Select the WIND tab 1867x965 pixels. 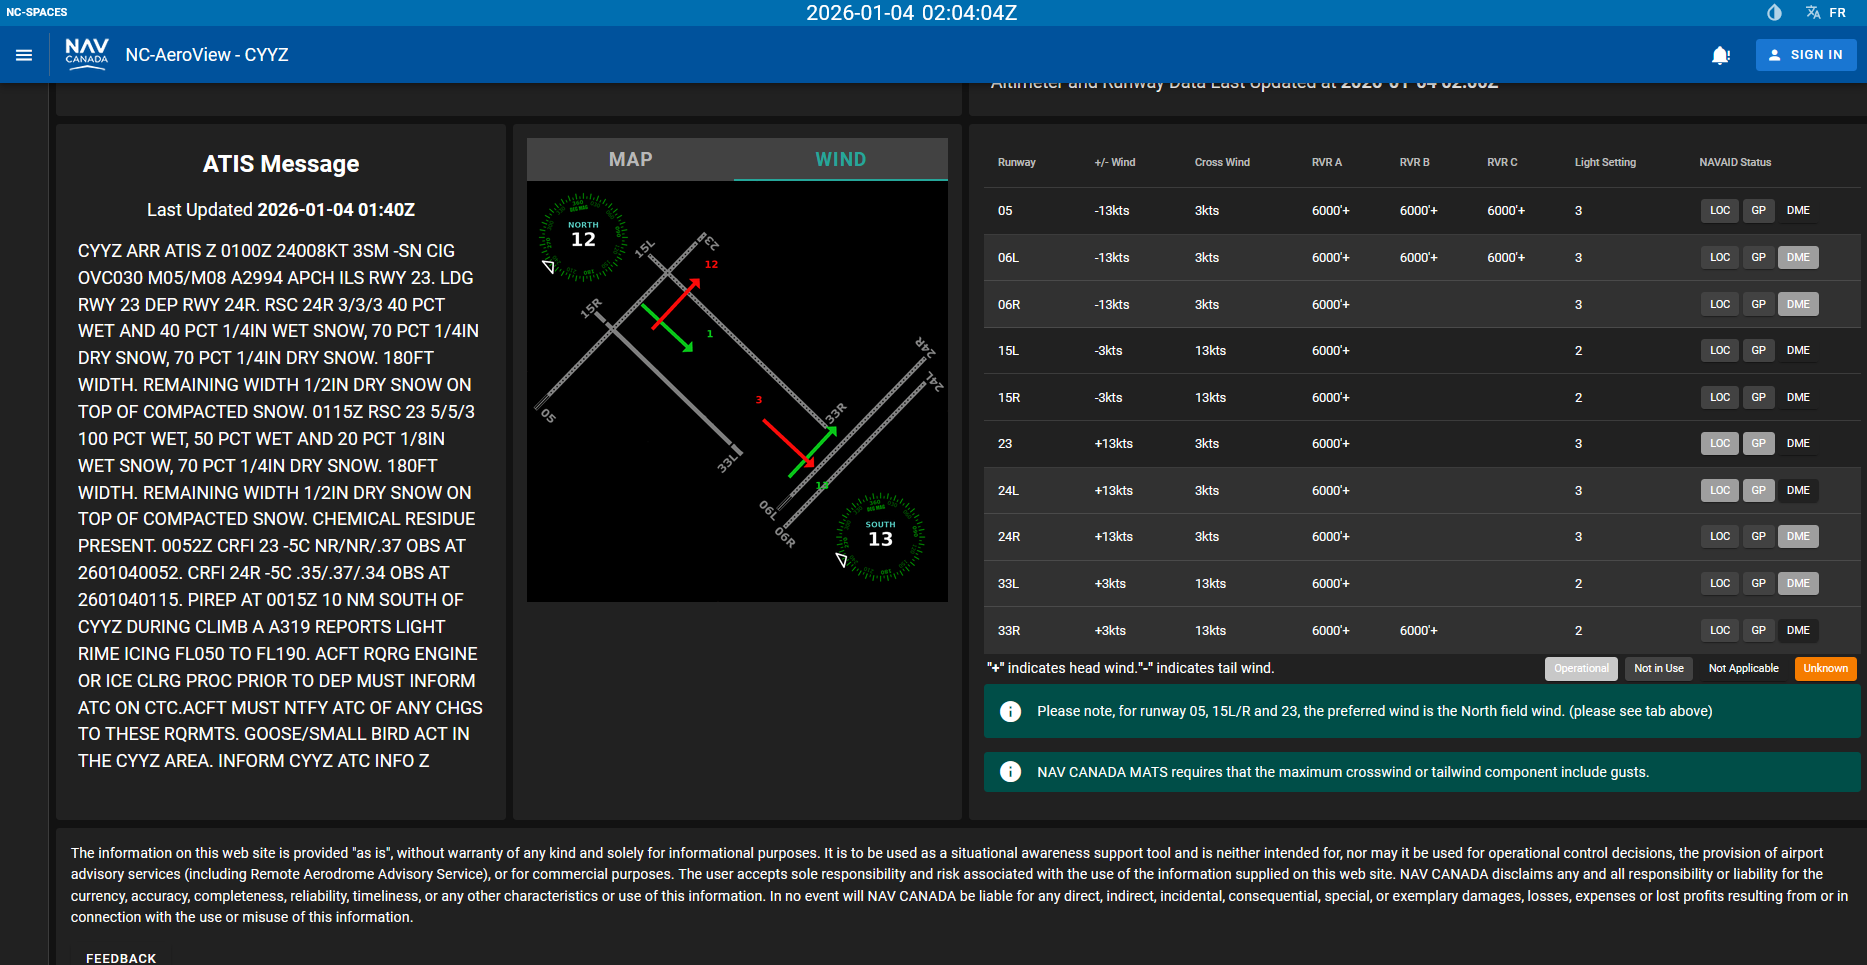pyautogui.click(x=840, y=160)
